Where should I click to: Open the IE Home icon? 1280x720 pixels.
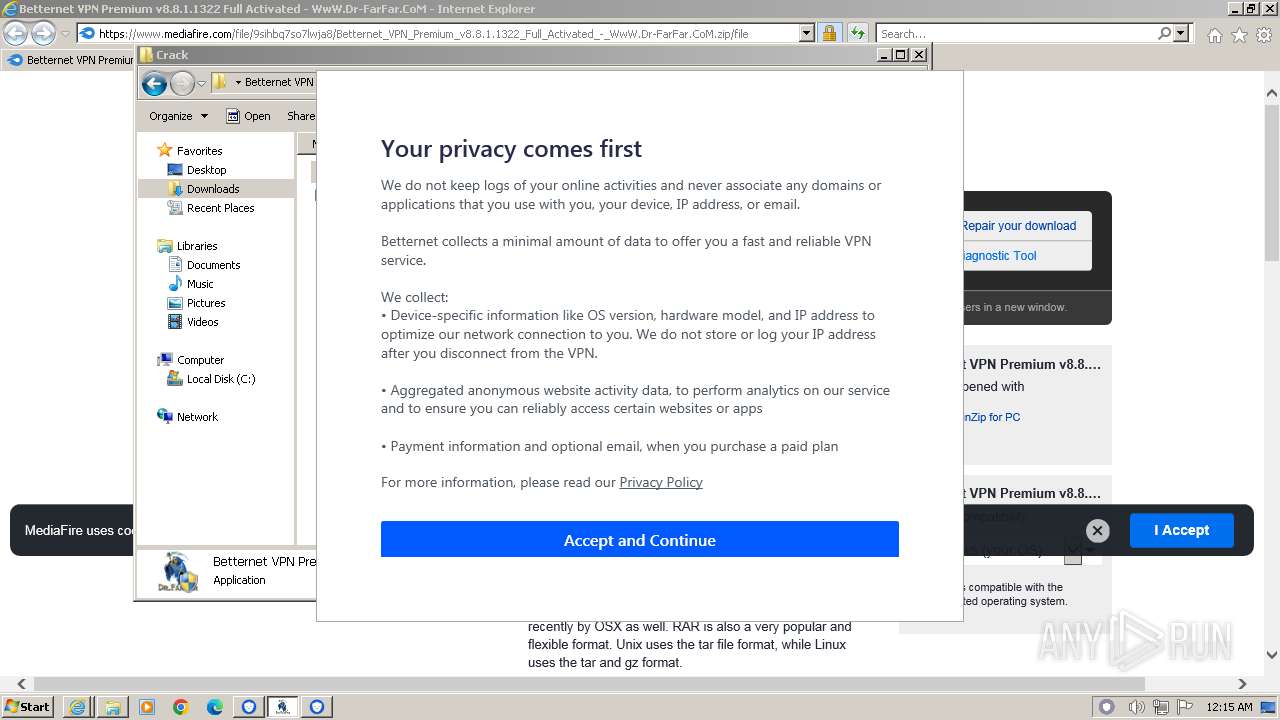tap(1214, 35)
